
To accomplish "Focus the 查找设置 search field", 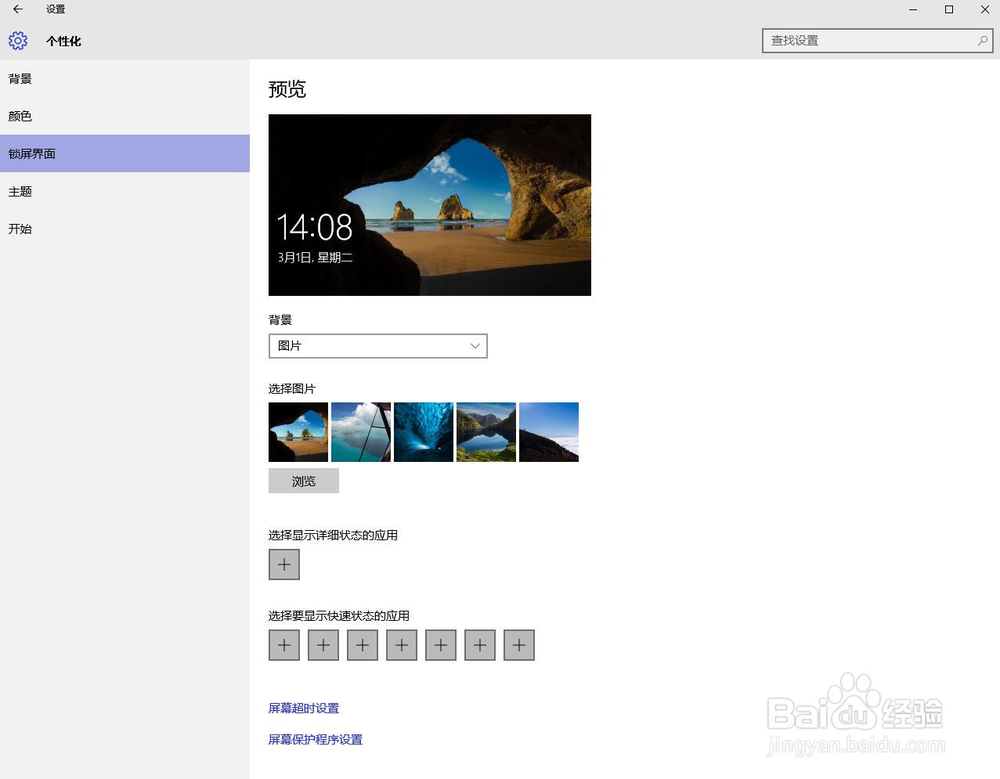I will coord(878,41).
